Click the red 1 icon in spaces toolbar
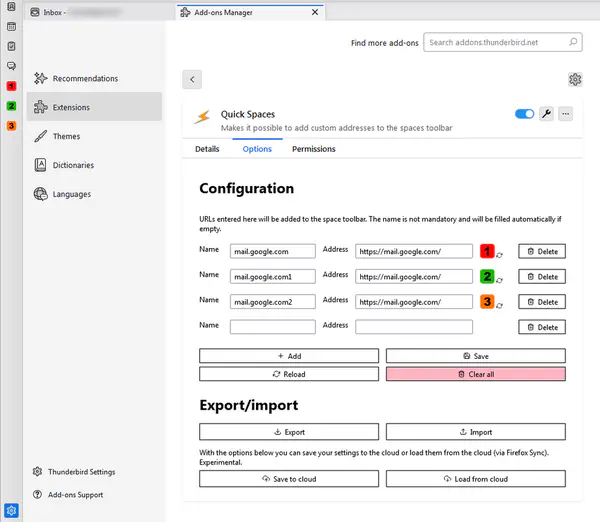Screen dimensions: 600x522 11,86
